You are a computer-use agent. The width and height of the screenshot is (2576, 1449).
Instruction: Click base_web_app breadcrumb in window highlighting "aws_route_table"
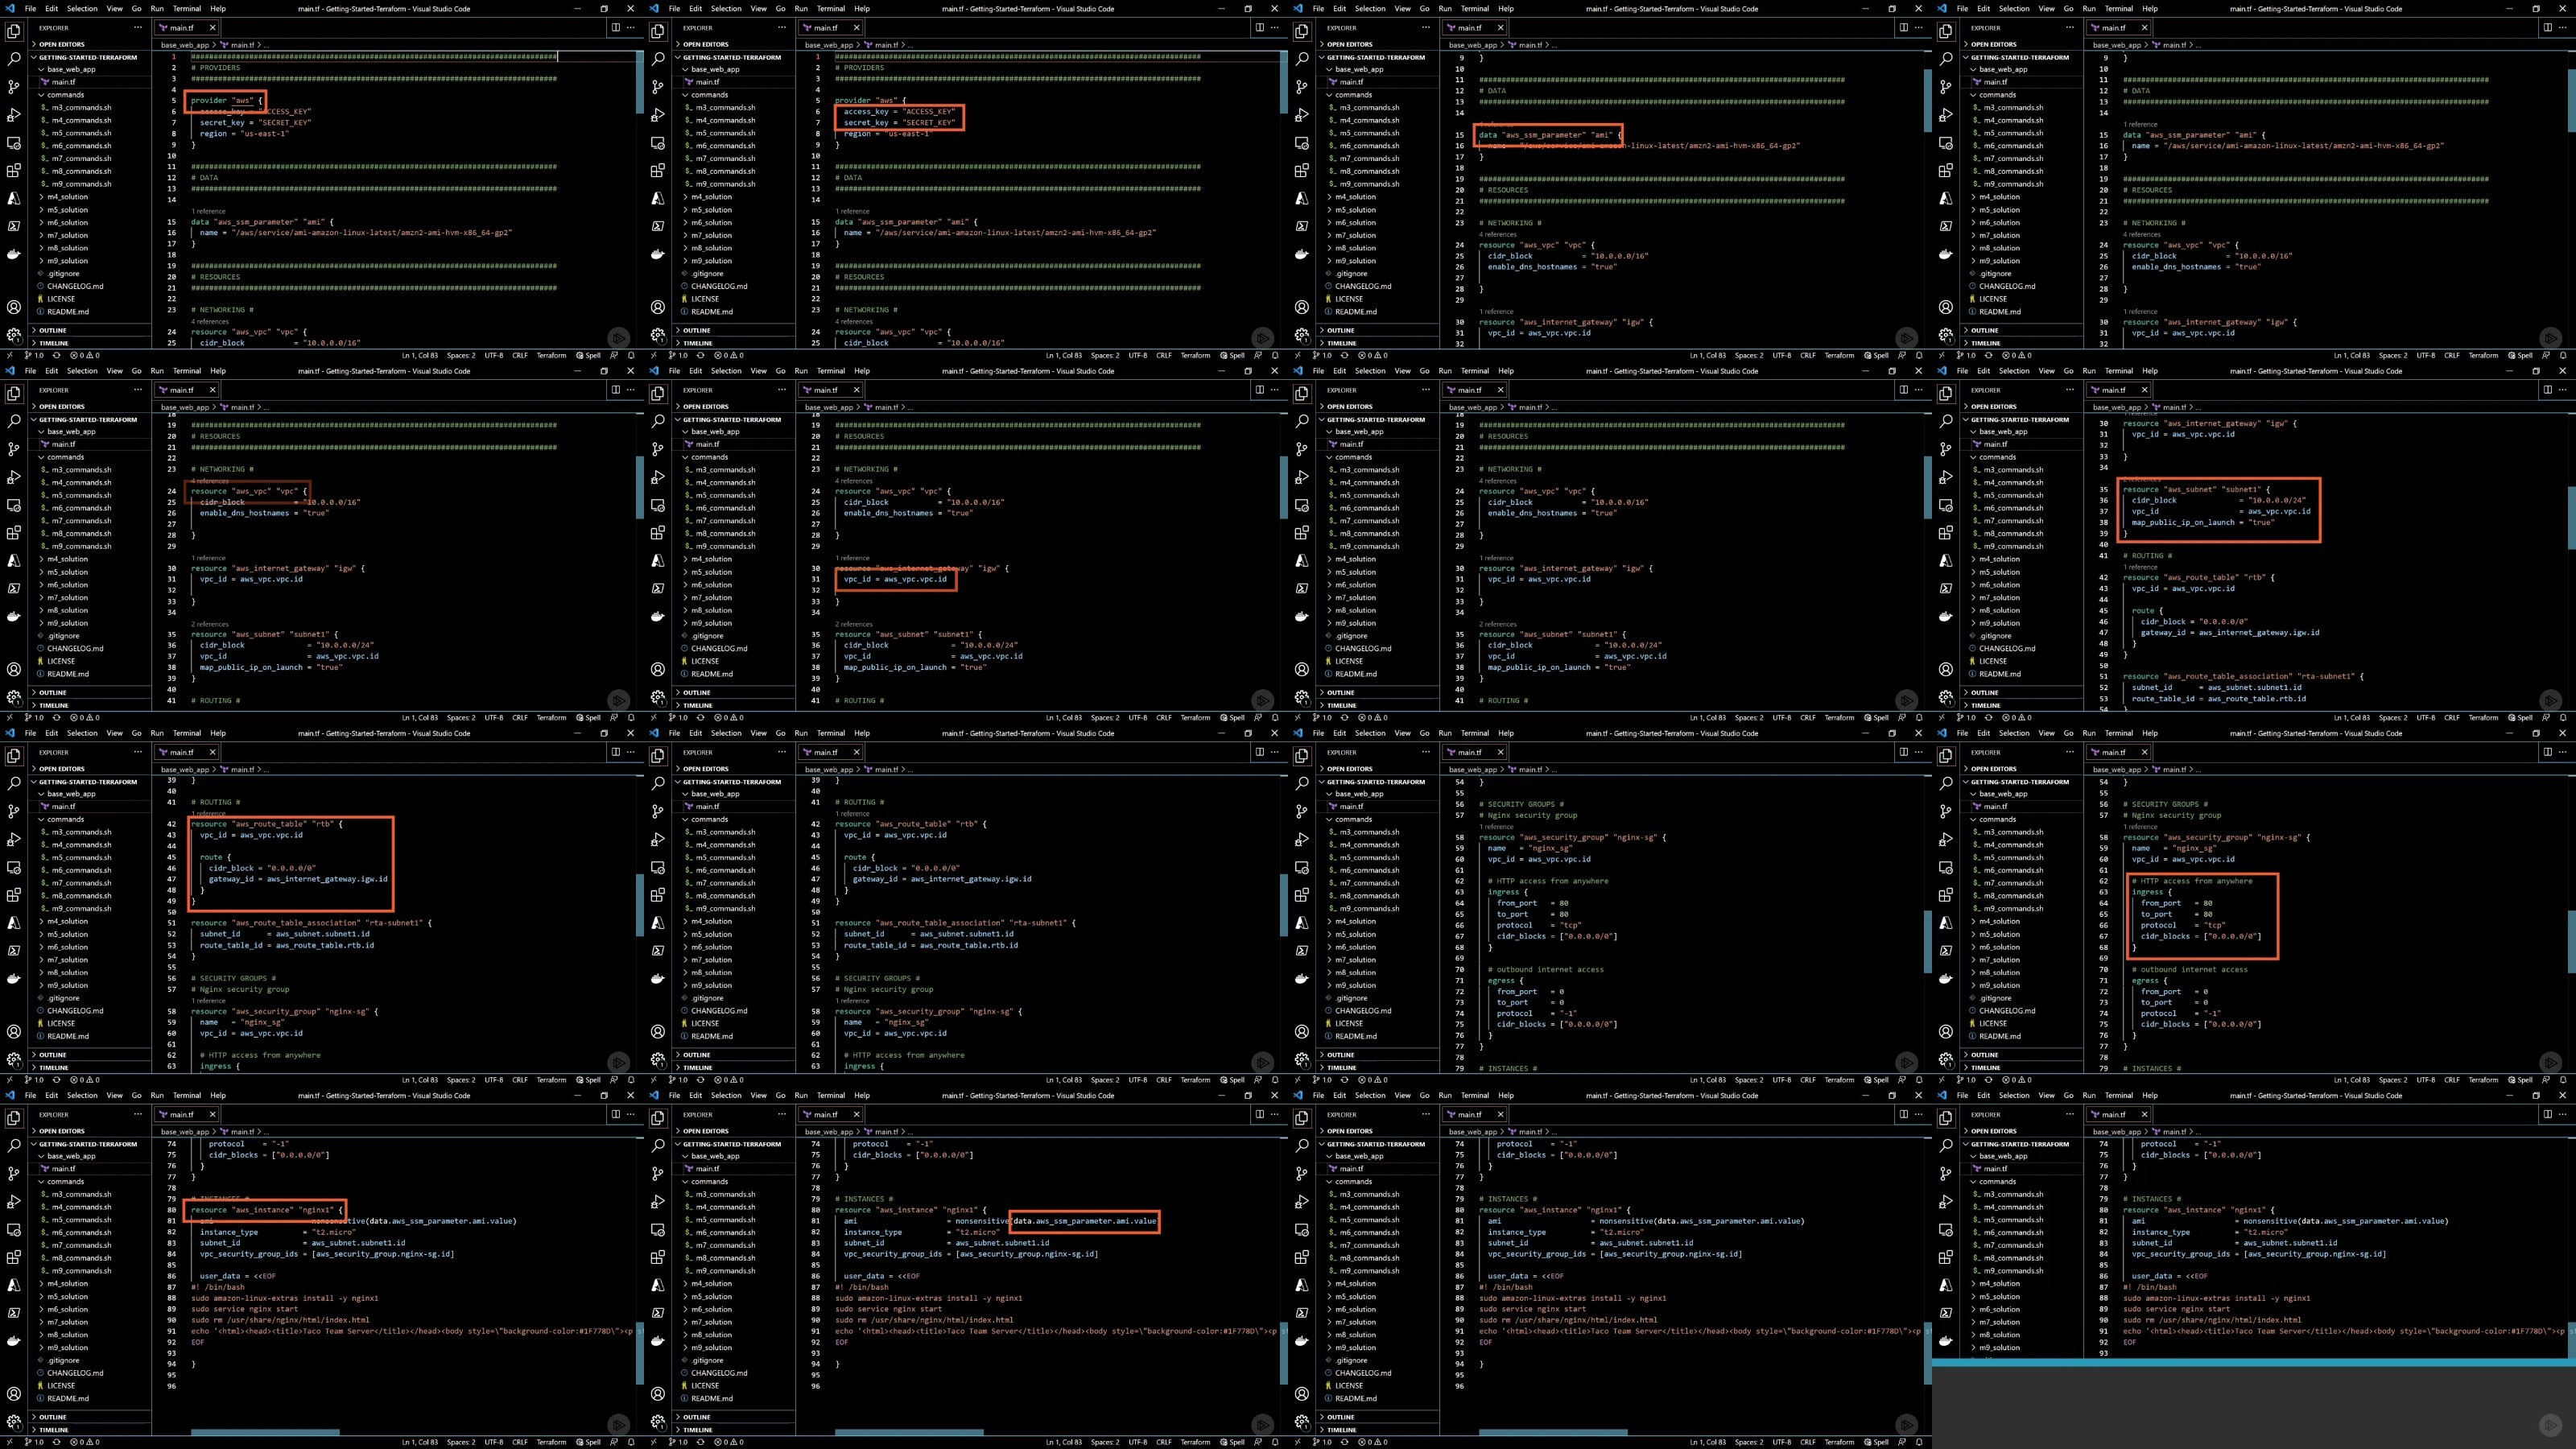(x=184, y=769)
